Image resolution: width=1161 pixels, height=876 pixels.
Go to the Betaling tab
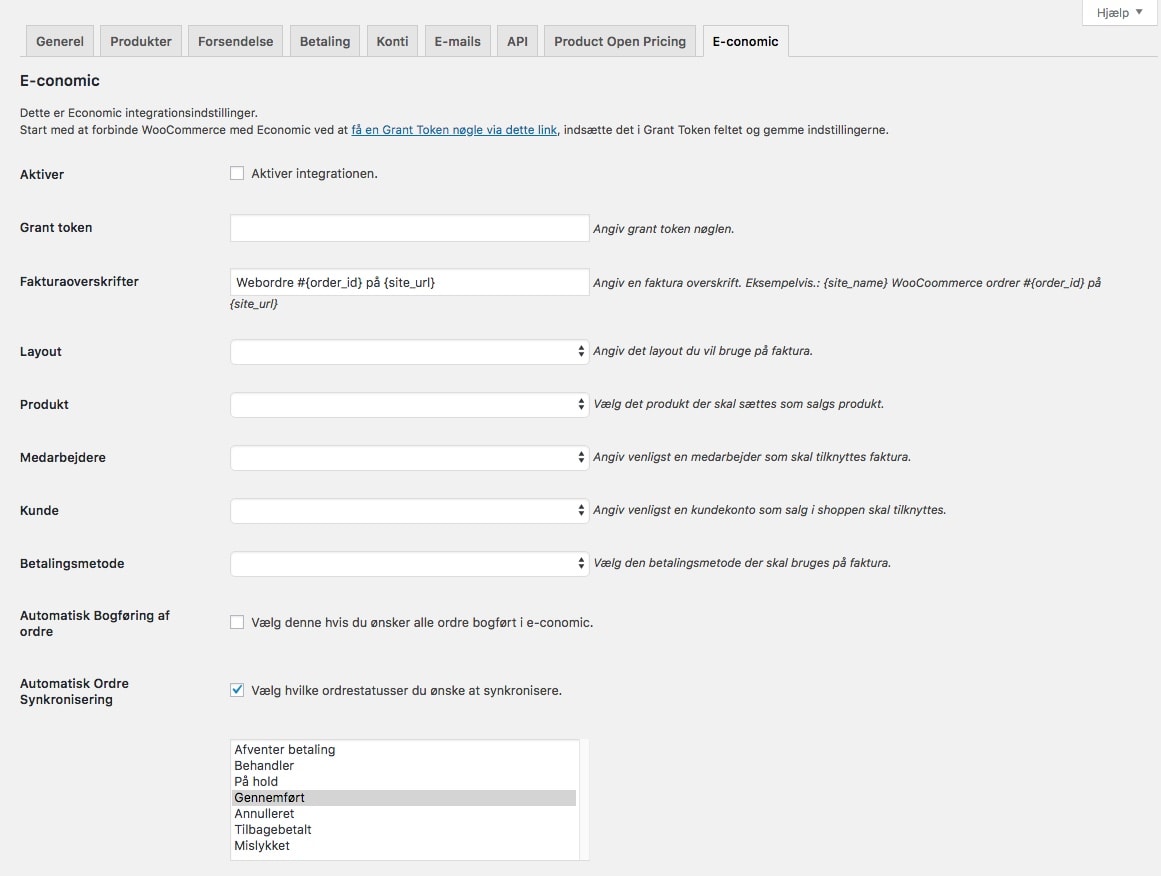pos(325,41)
